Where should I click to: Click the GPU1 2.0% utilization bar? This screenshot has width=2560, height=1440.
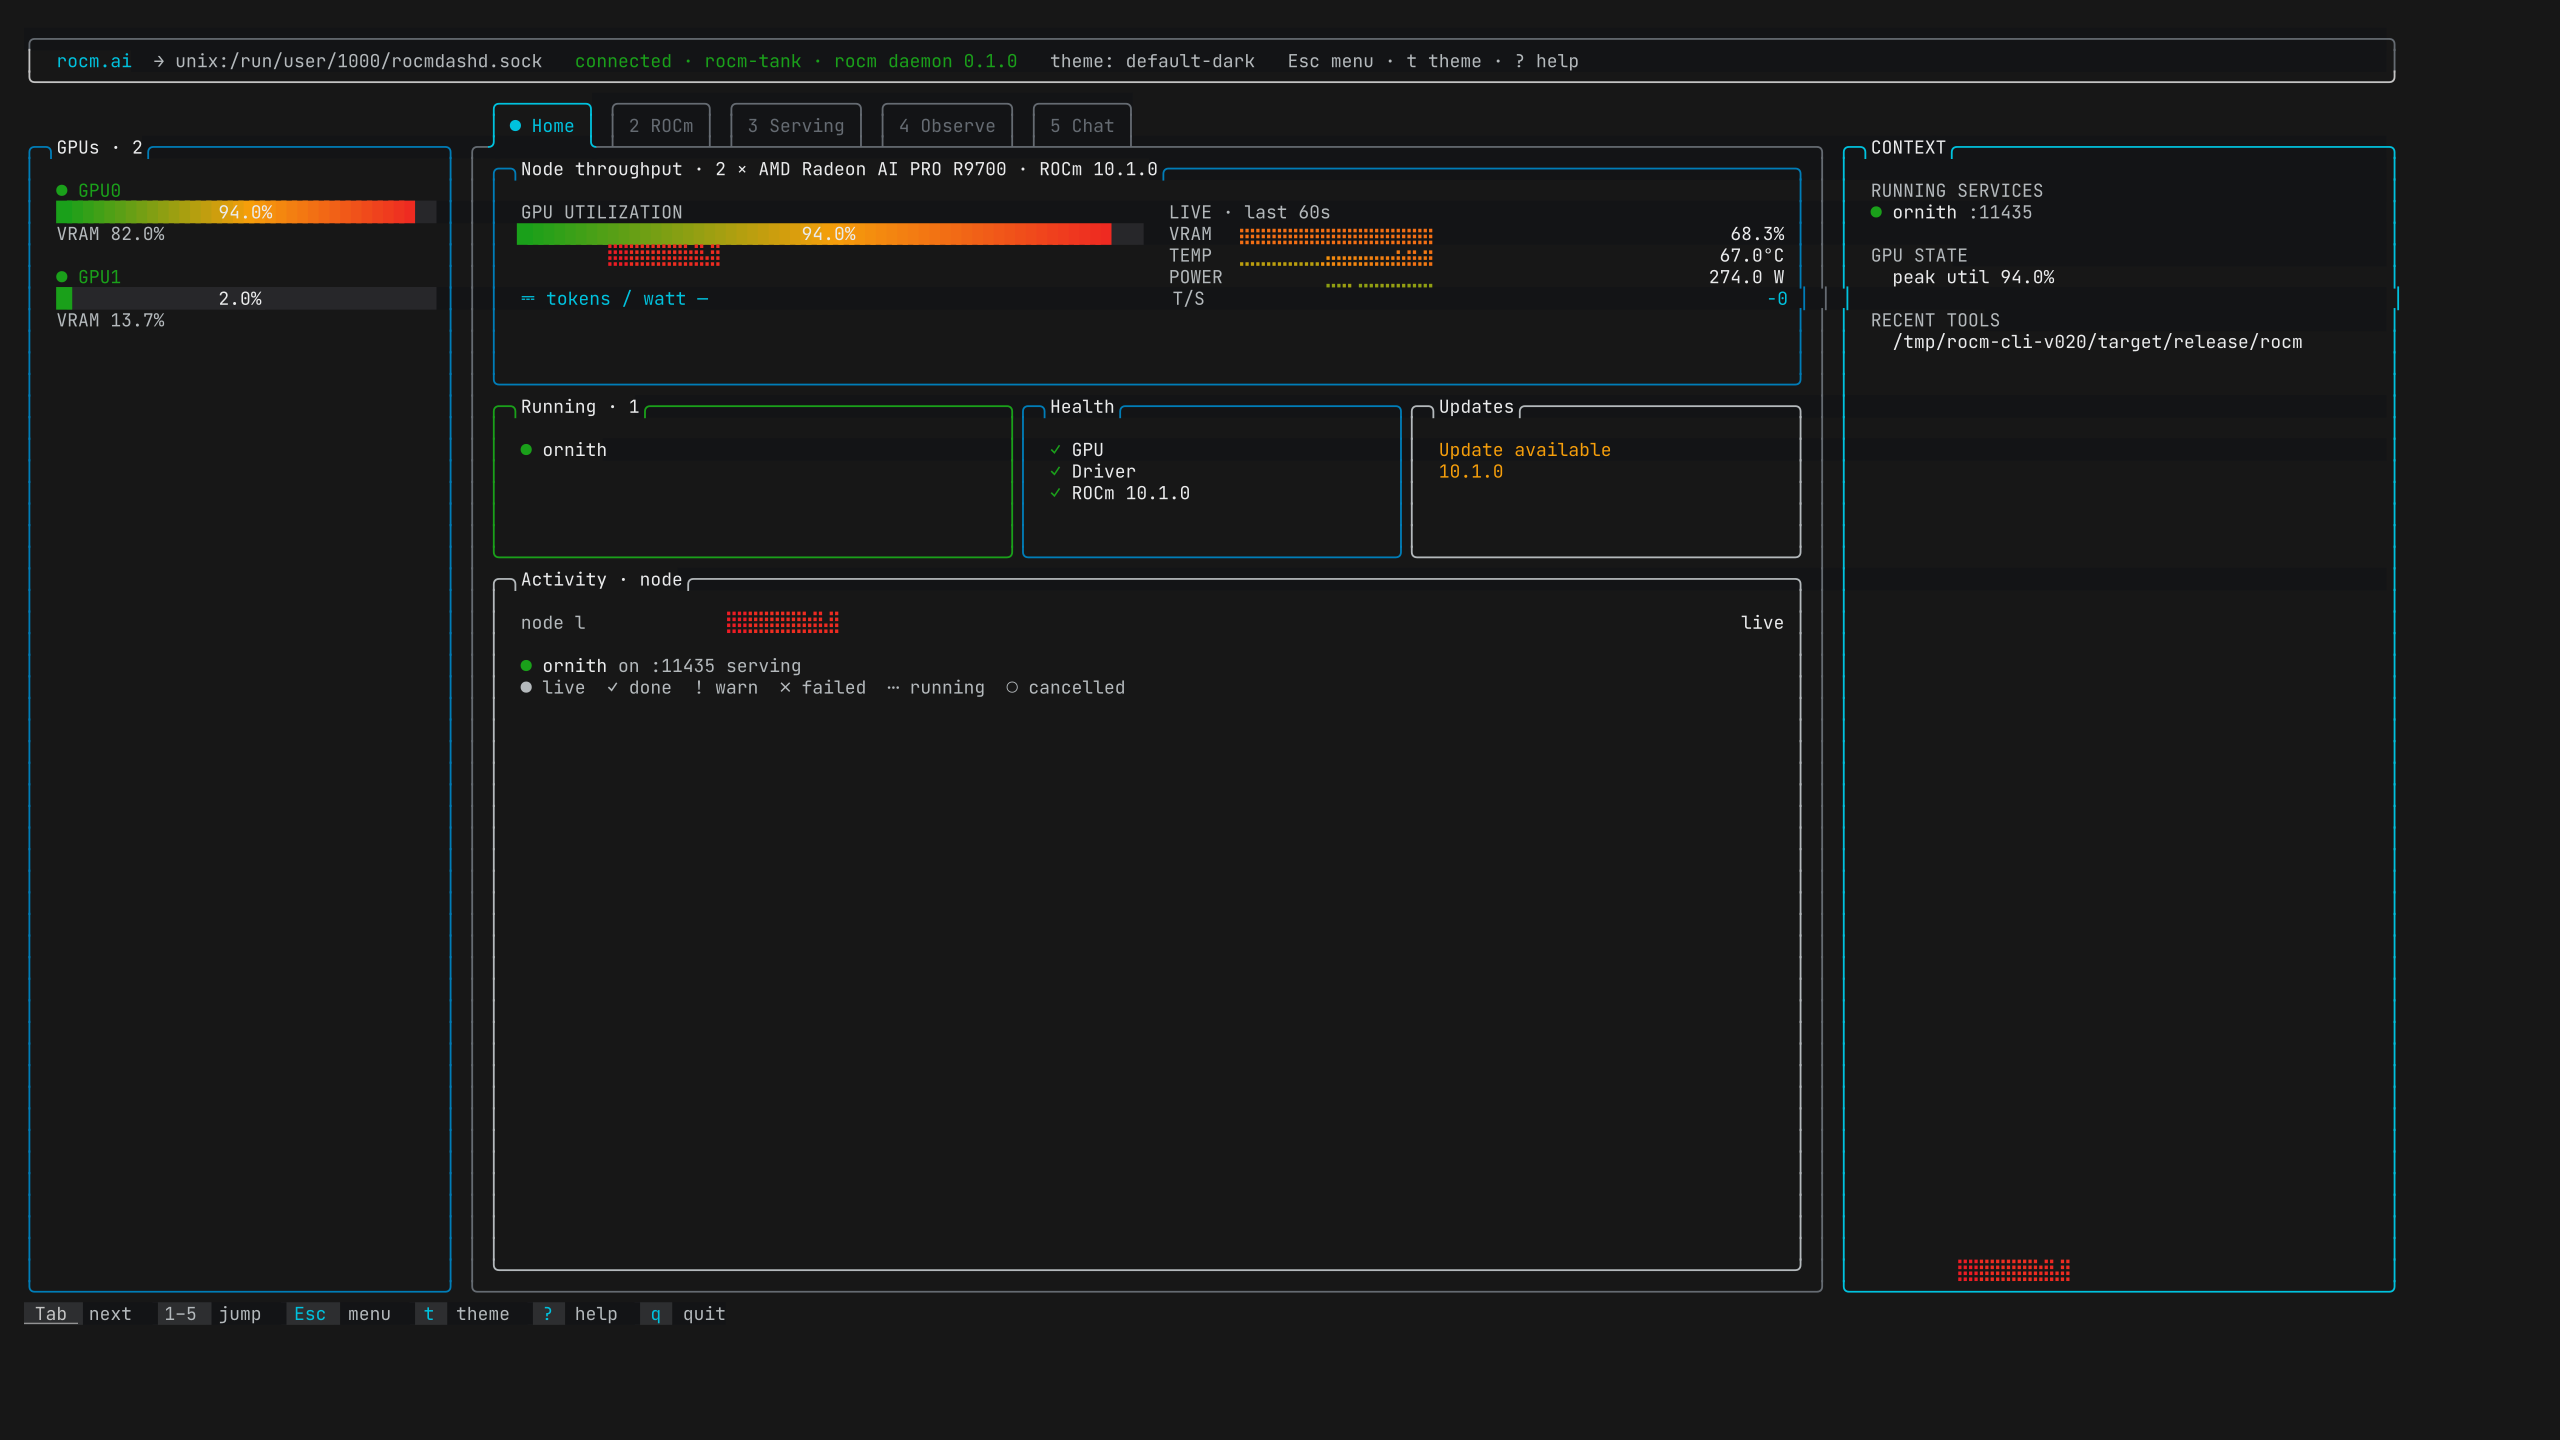tap(246, 299)
